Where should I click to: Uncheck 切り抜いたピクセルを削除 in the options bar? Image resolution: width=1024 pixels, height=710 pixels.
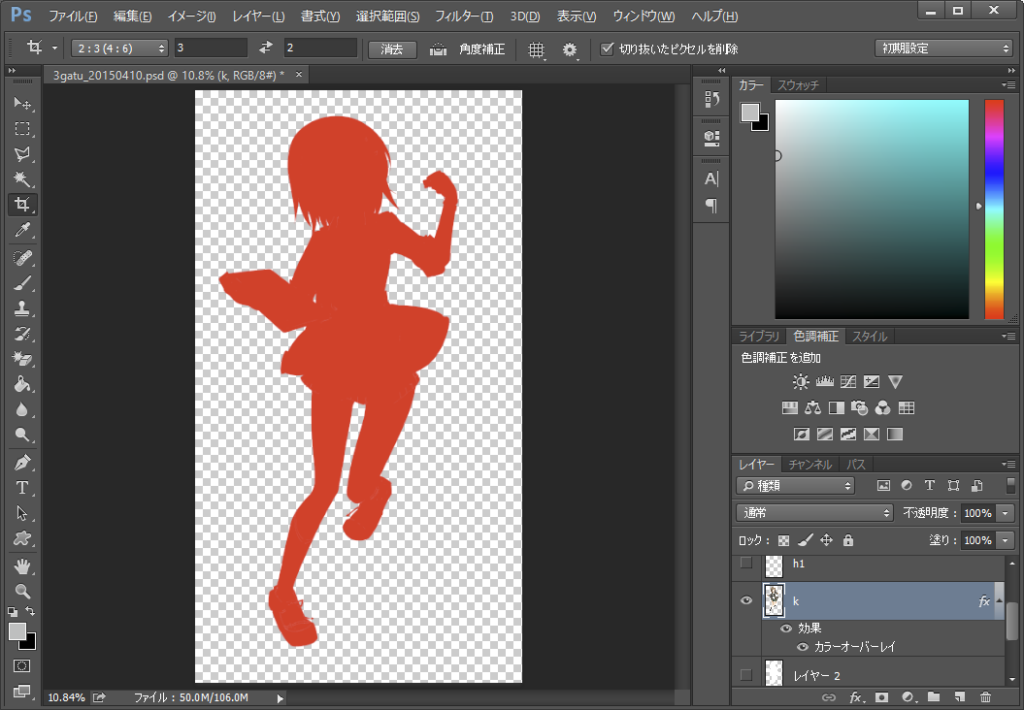pyautogui.click(x=606, y=48)
